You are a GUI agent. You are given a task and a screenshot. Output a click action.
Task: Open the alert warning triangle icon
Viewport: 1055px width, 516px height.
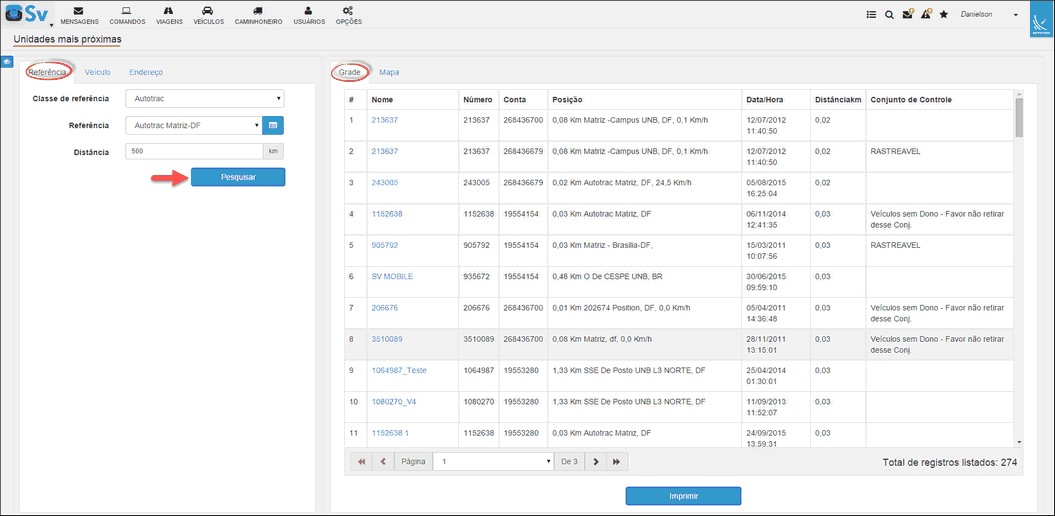click(926, 14)
